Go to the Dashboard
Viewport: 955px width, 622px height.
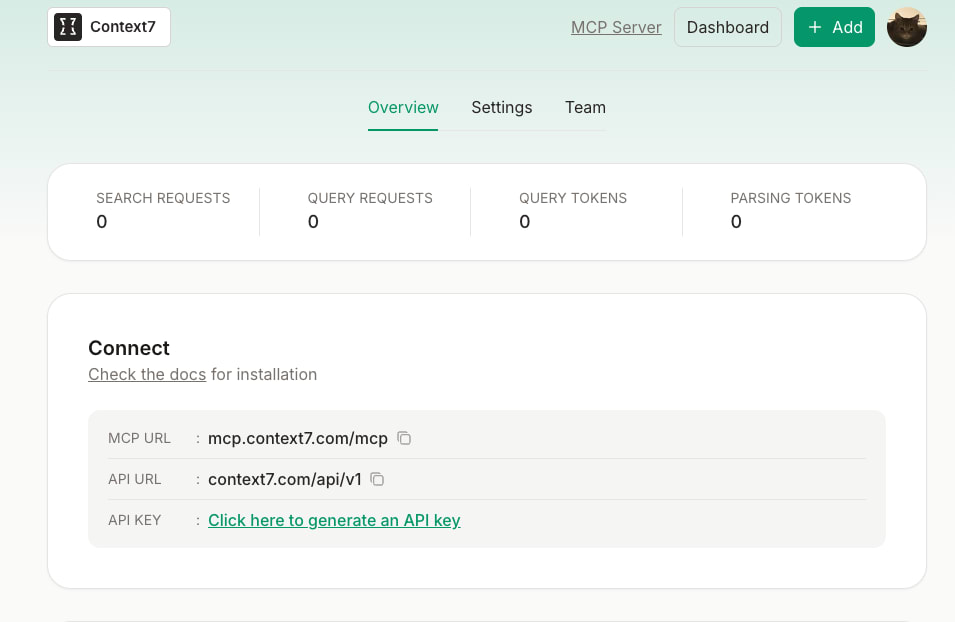[727, 27]
